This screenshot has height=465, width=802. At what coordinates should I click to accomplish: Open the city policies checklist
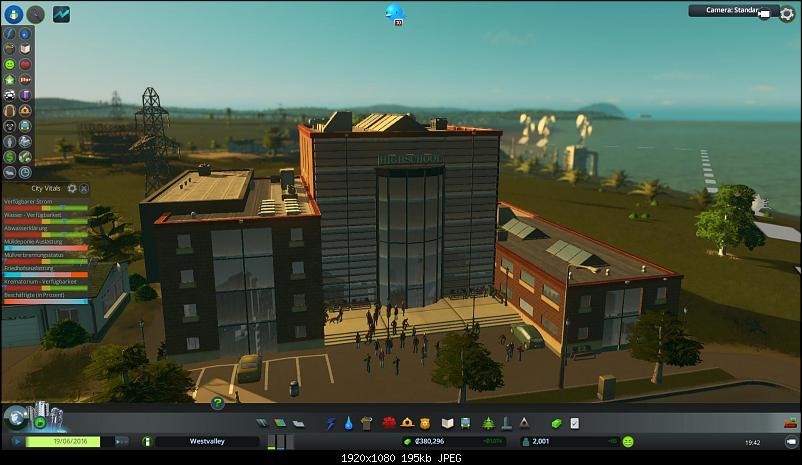(575, 423)
